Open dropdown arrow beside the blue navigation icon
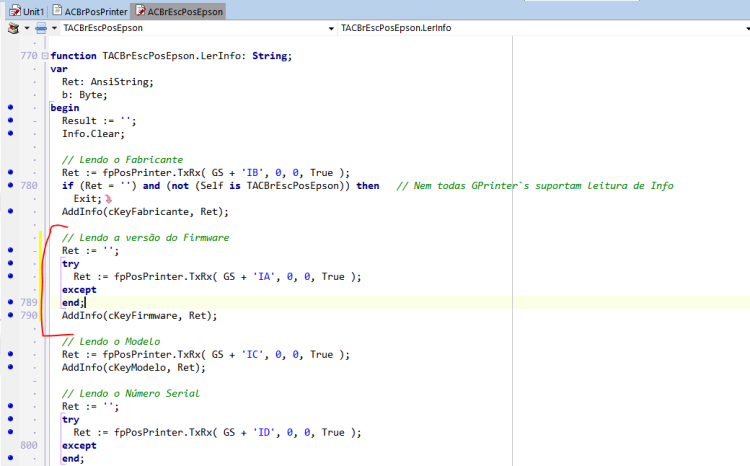 [x=55, y=28]
